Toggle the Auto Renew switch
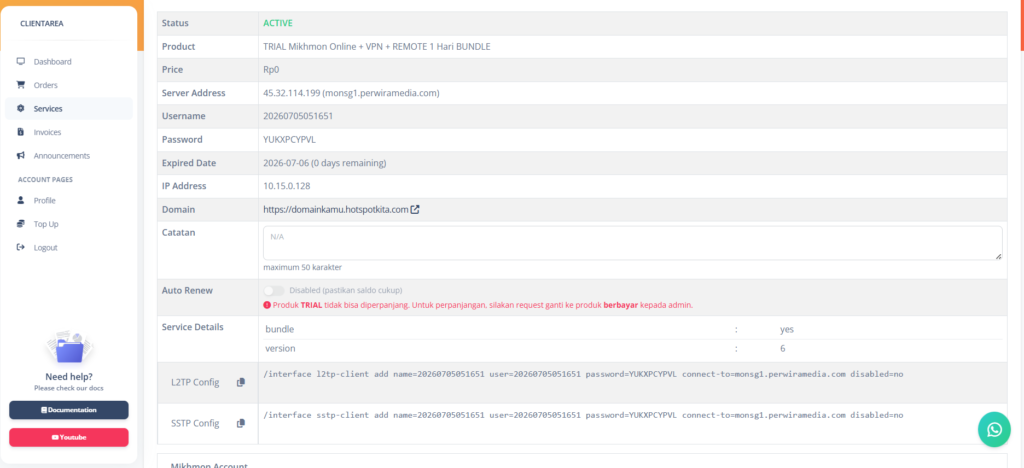 (274, 290)
